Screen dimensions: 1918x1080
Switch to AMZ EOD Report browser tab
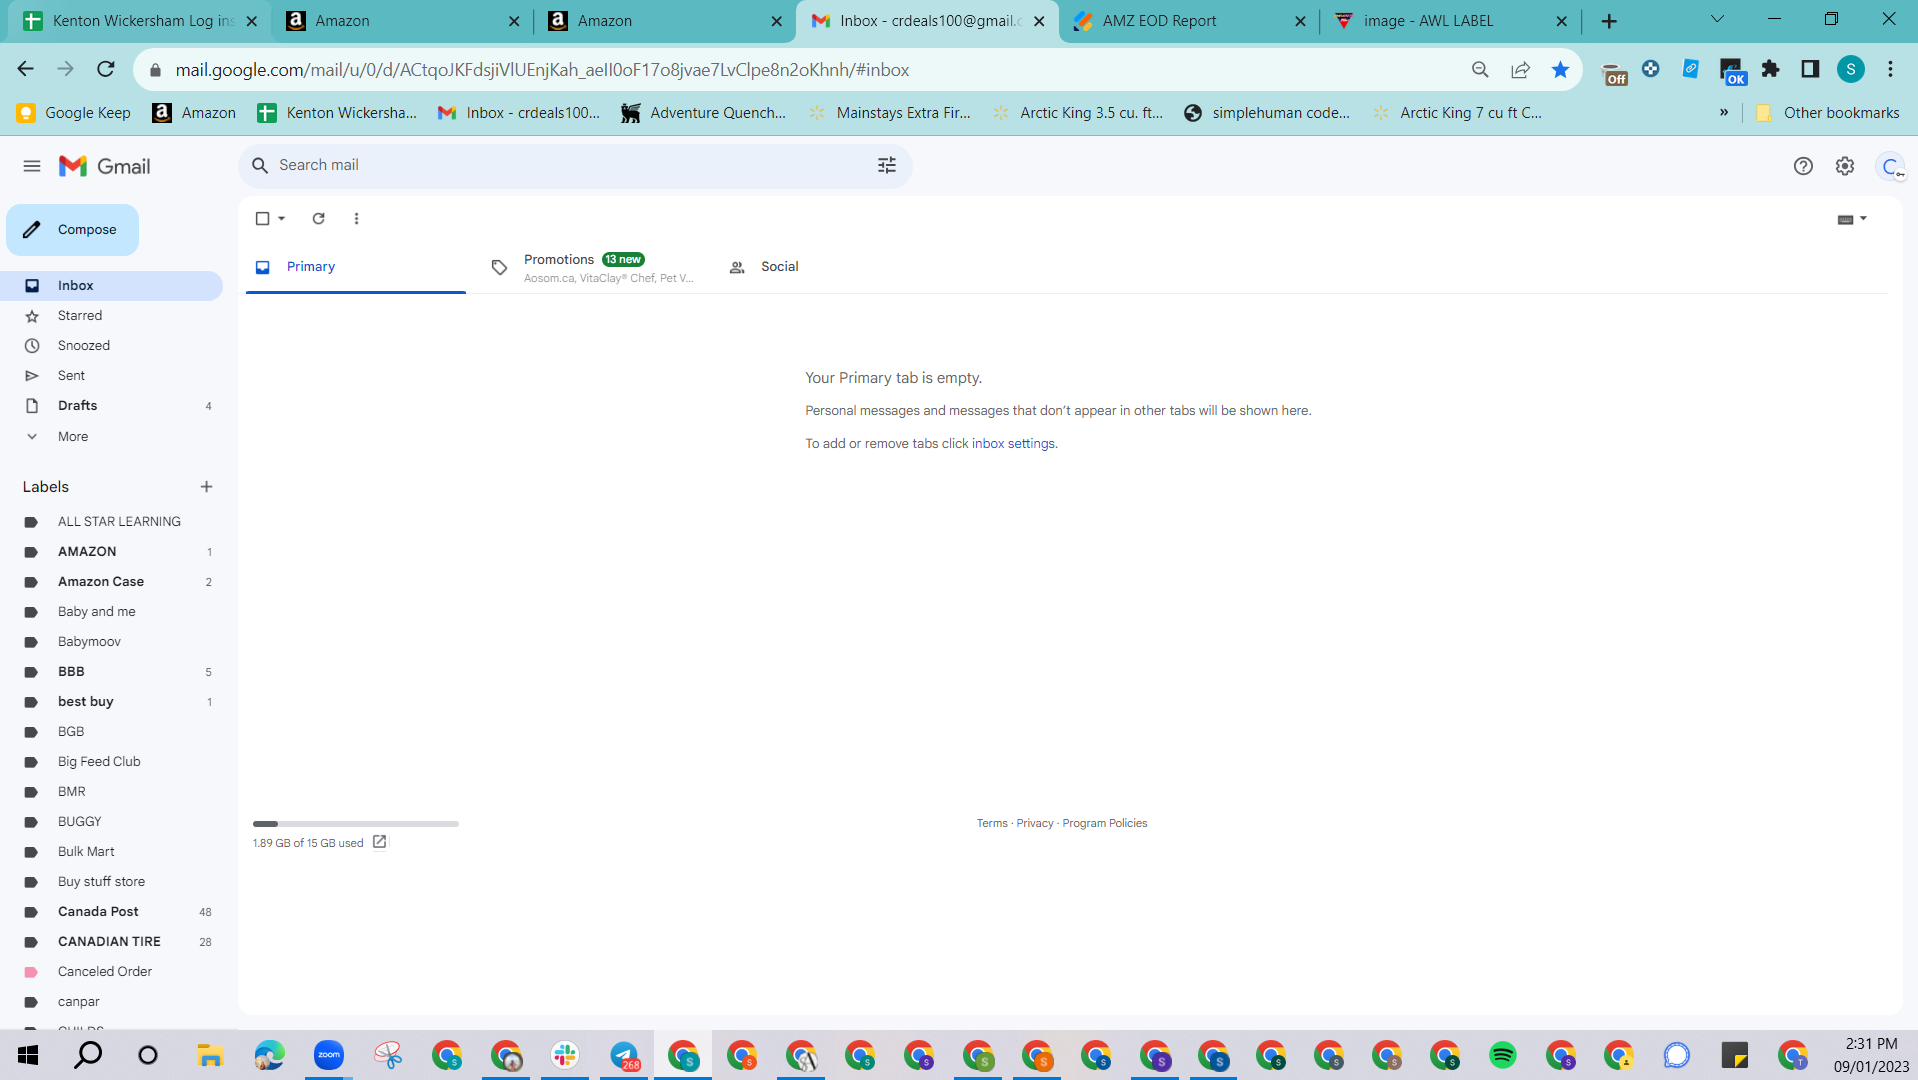1190,21
